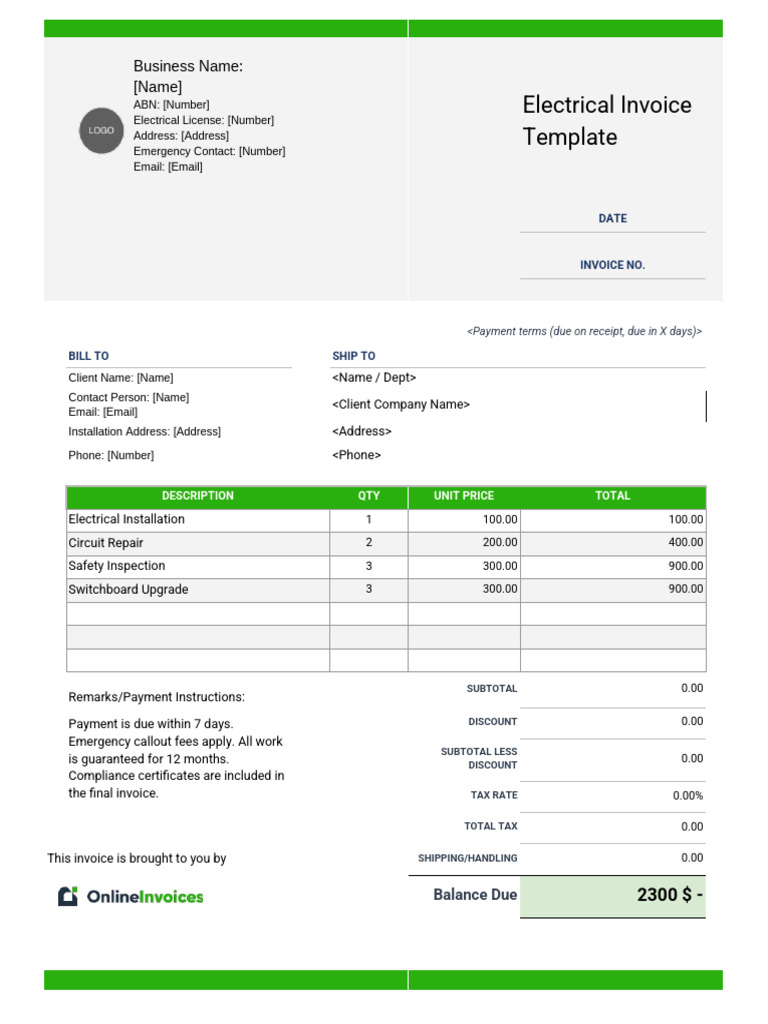Select Phone: [Number] under Bill To
The width and height of the screenshot is (768, 1024).
tap(111, 455)
